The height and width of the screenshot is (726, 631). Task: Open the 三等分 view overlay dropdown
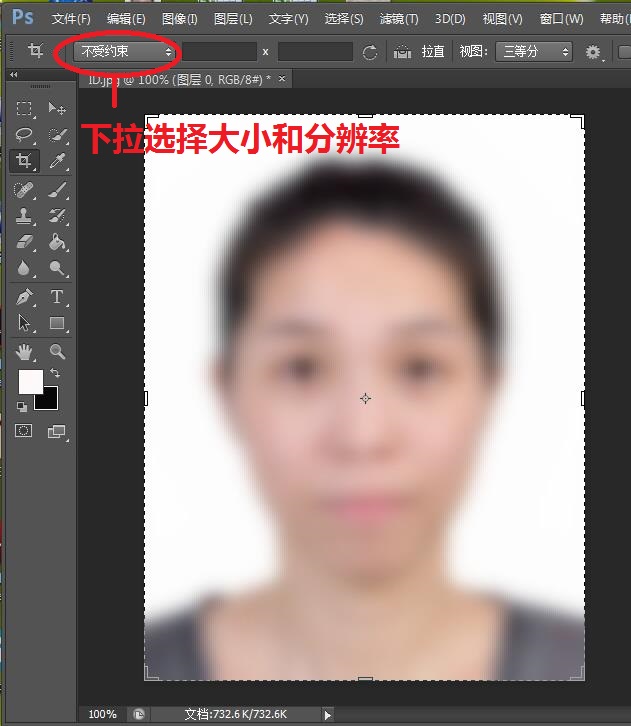point(534,51)
